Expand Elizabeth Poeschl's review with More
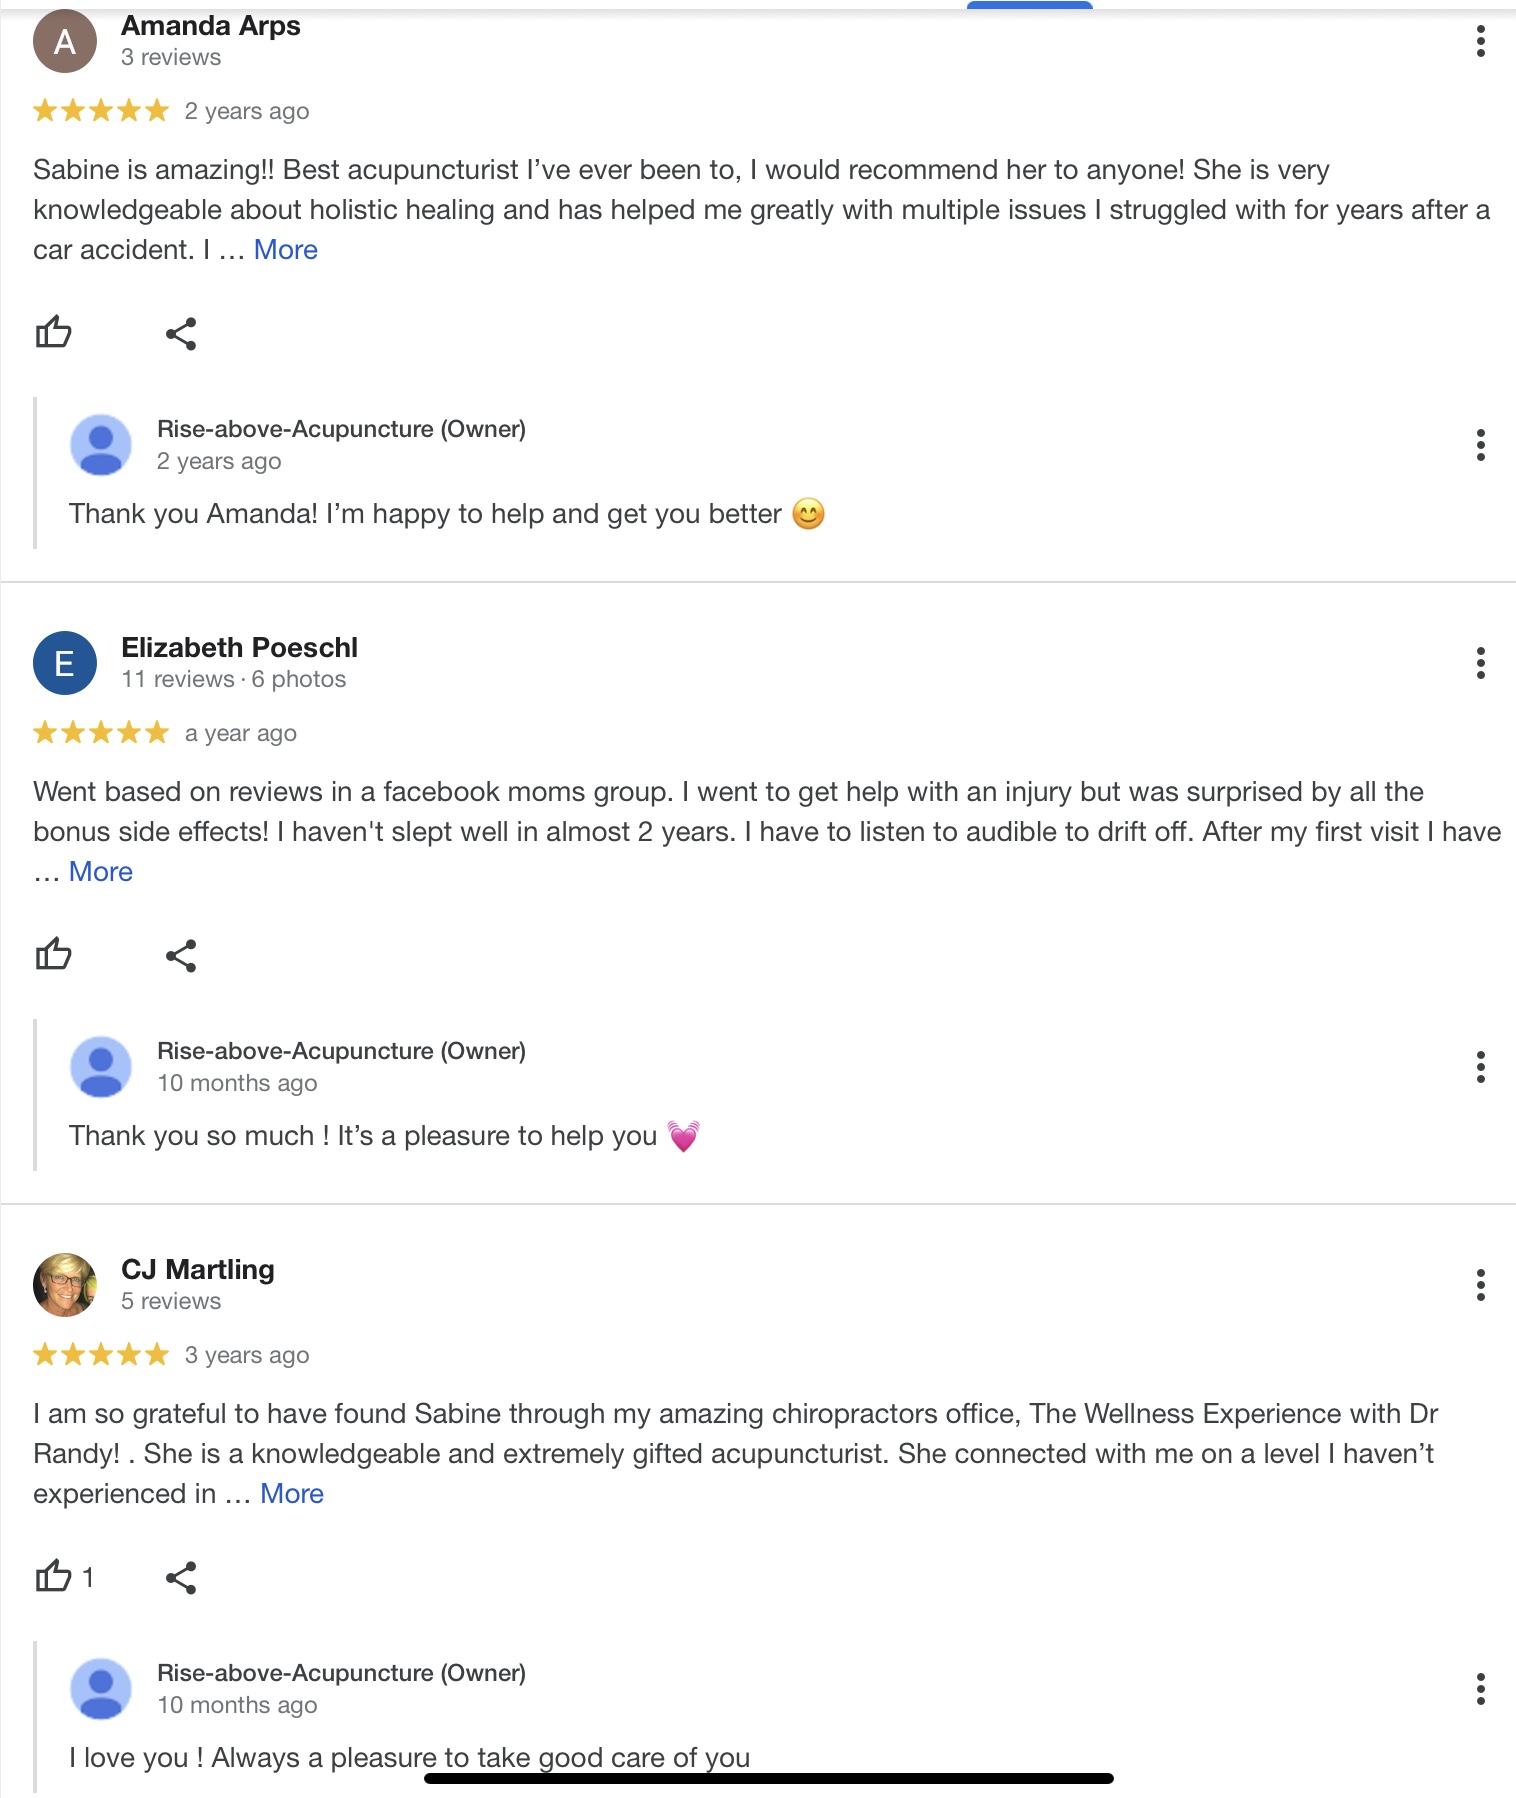 coord(100,872)
